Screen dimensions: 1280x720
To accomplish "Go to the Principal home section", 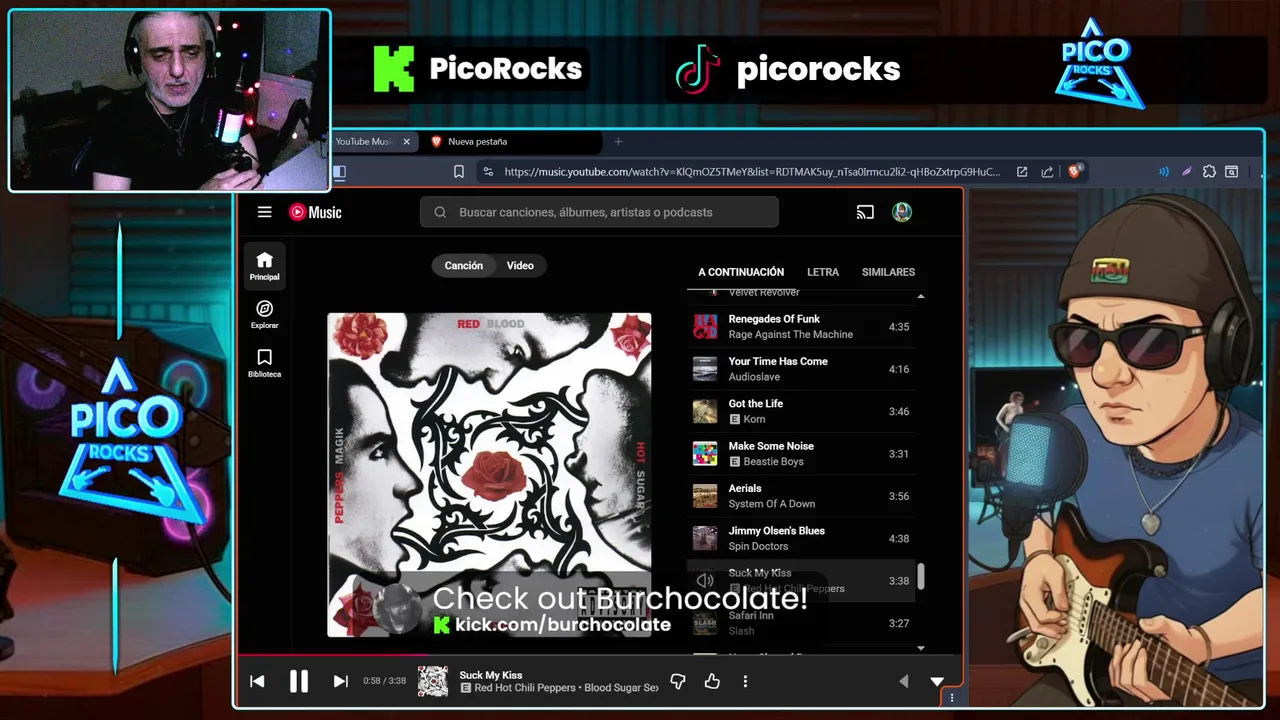I will point(265,266).
